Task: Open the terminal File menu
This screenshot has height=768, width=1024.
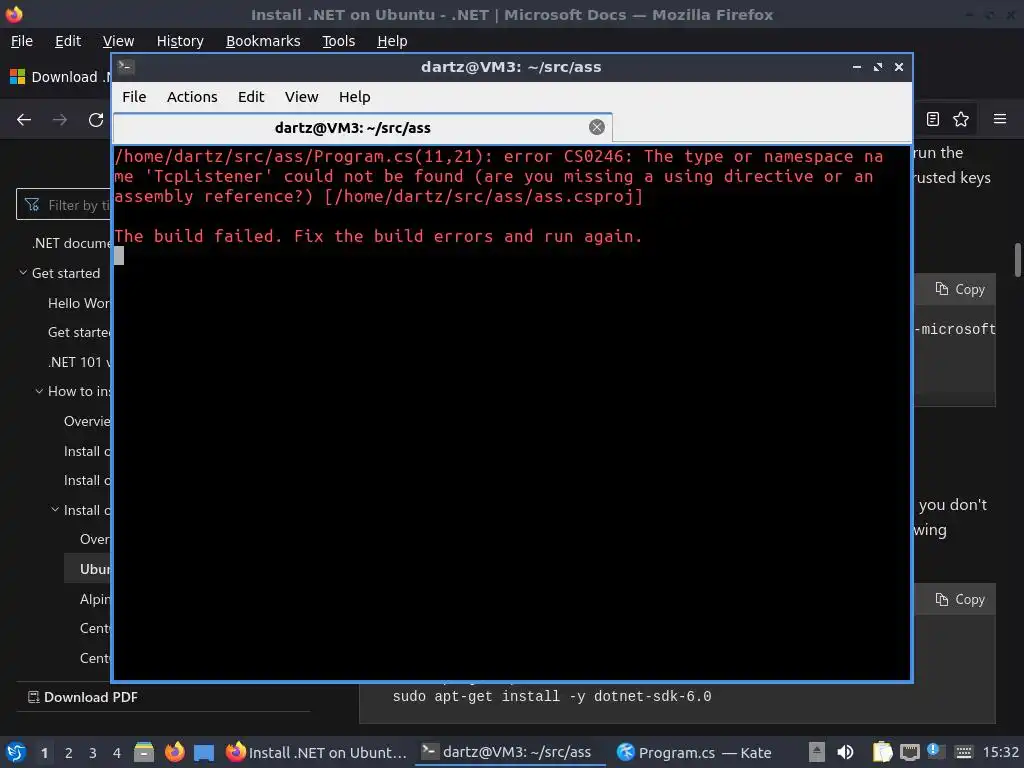Action: click(134, 97)
